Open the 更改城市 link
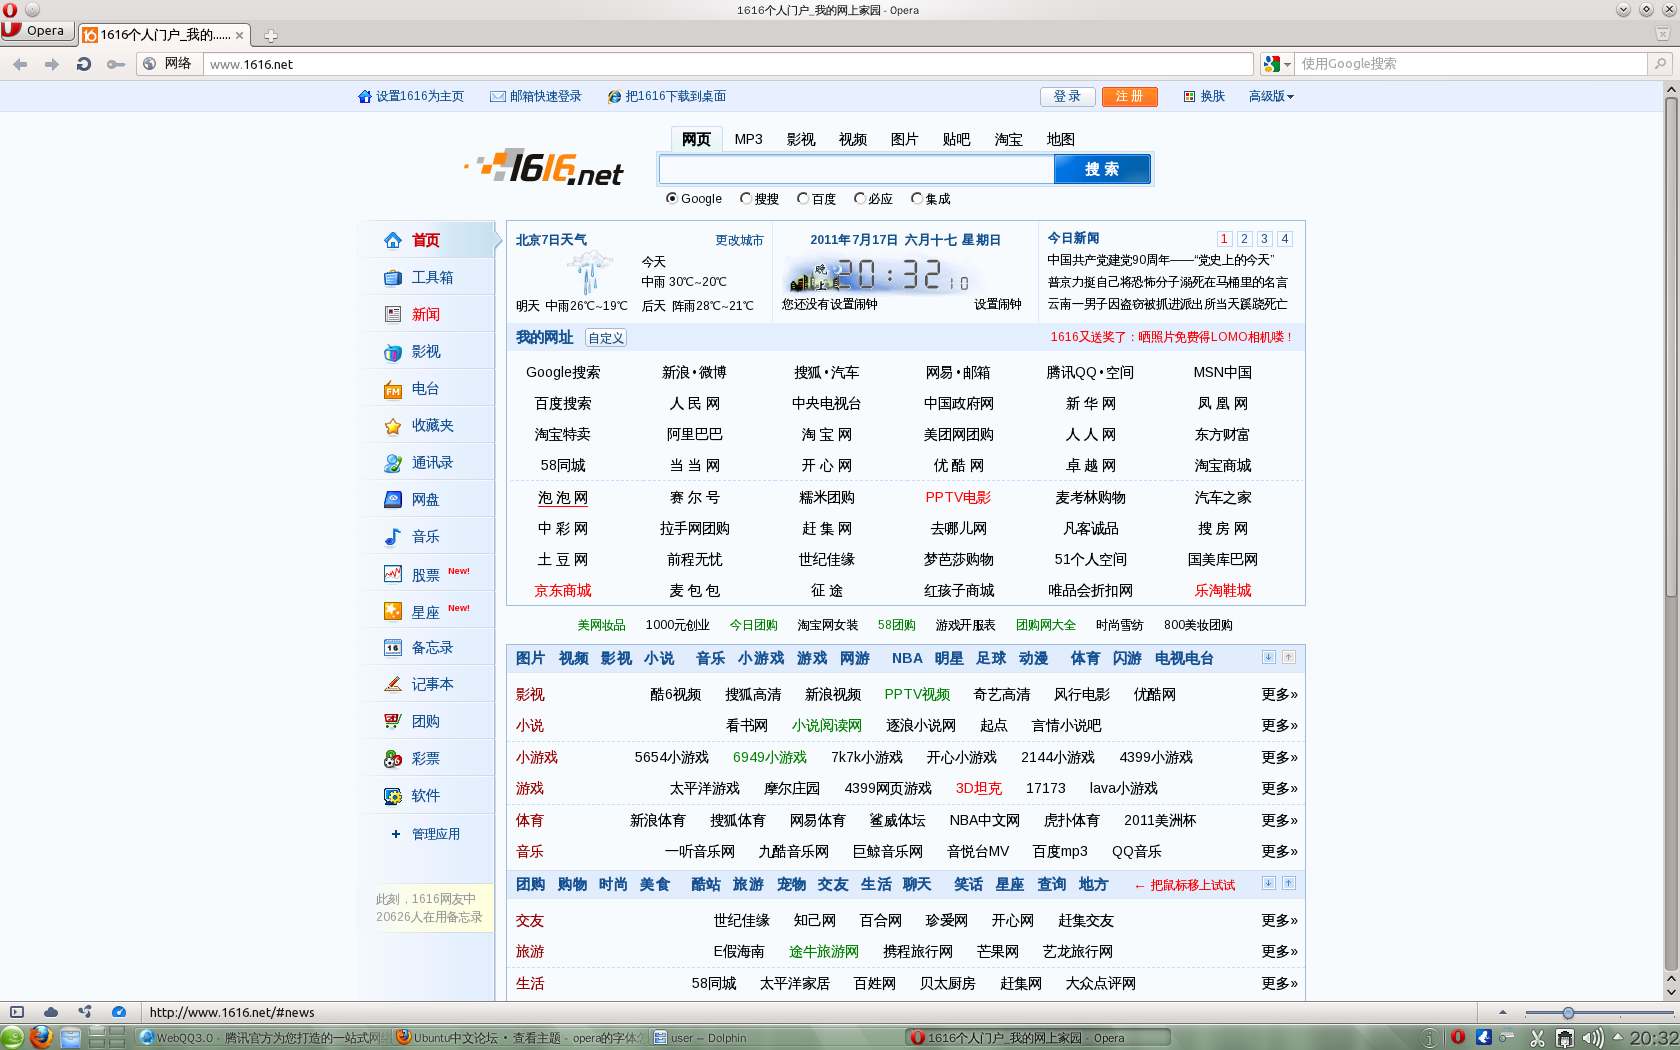This screenshot has height=1050, width=1680. click(739, 240)
